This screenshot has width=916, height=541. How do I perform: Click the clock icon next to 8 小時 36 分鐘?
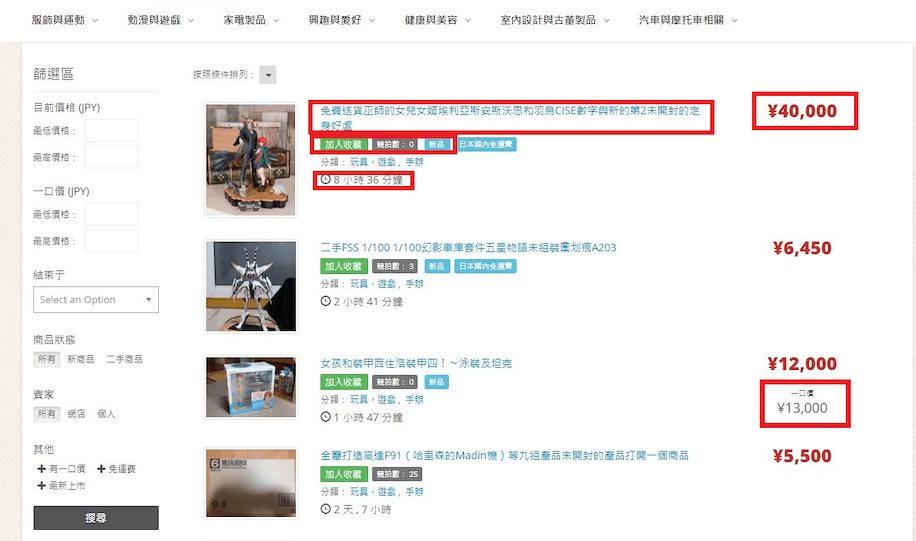coord(325,179)
